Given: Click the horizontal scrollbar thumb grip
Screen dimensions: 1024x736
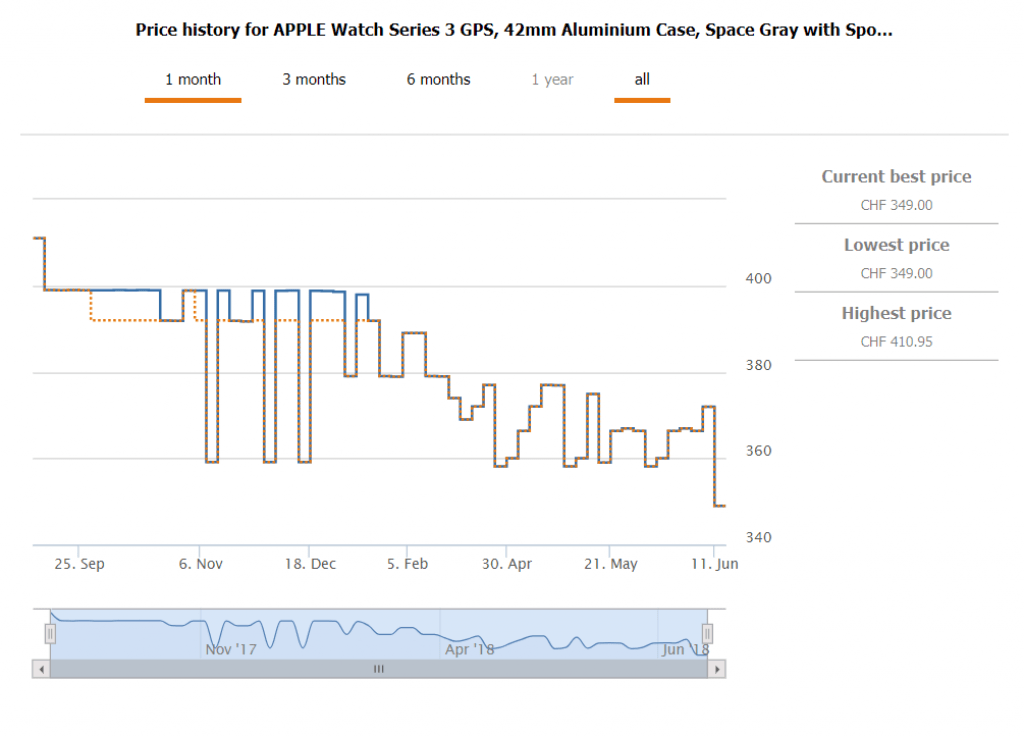Looking at the screenshot, I should tap(378, 669).
